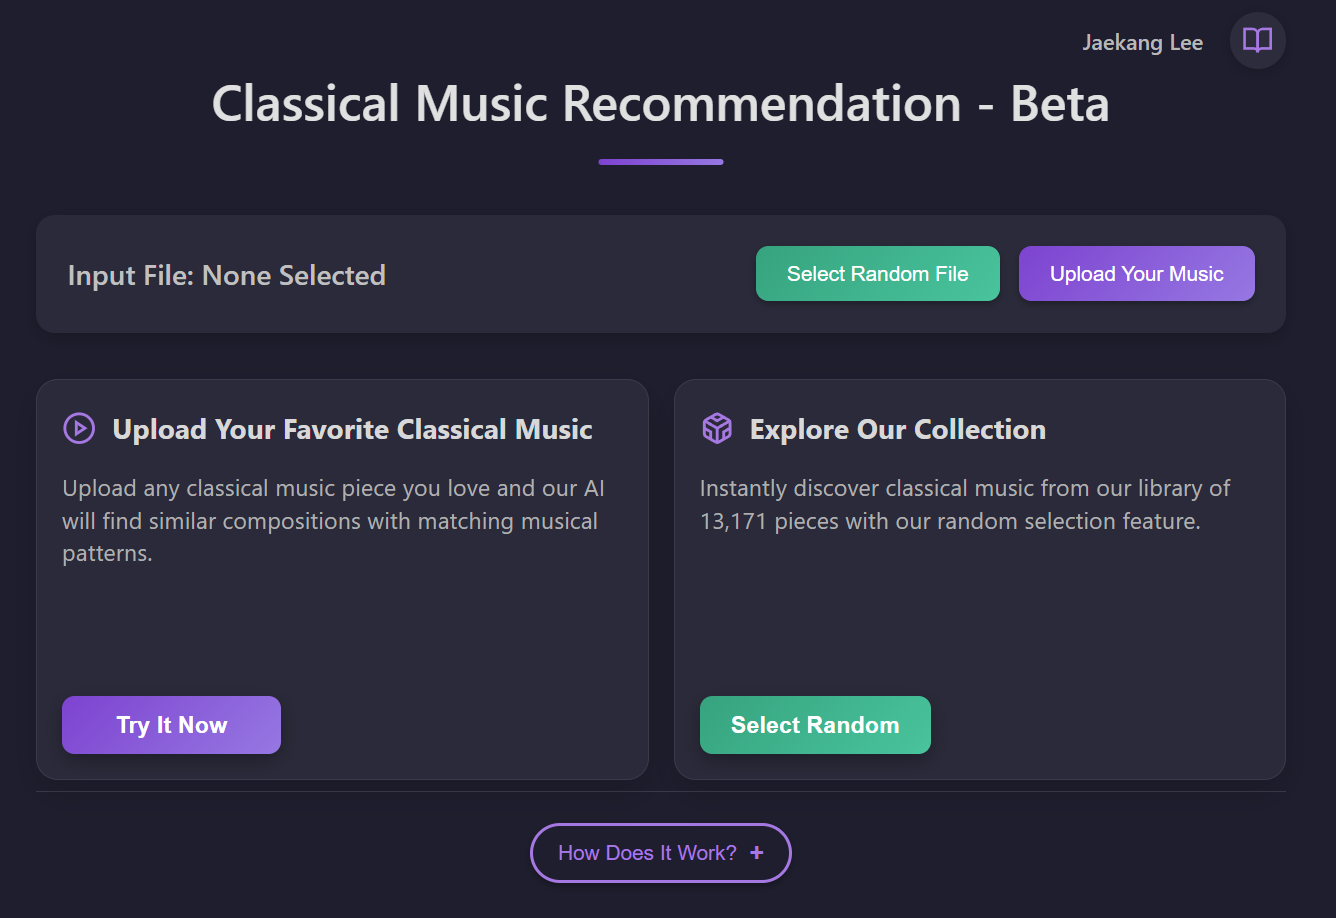The width and height of the screenshot is (1336, 918).
Task: Click the text mentioning 13,171 pieces
Action: pos(965,504)
